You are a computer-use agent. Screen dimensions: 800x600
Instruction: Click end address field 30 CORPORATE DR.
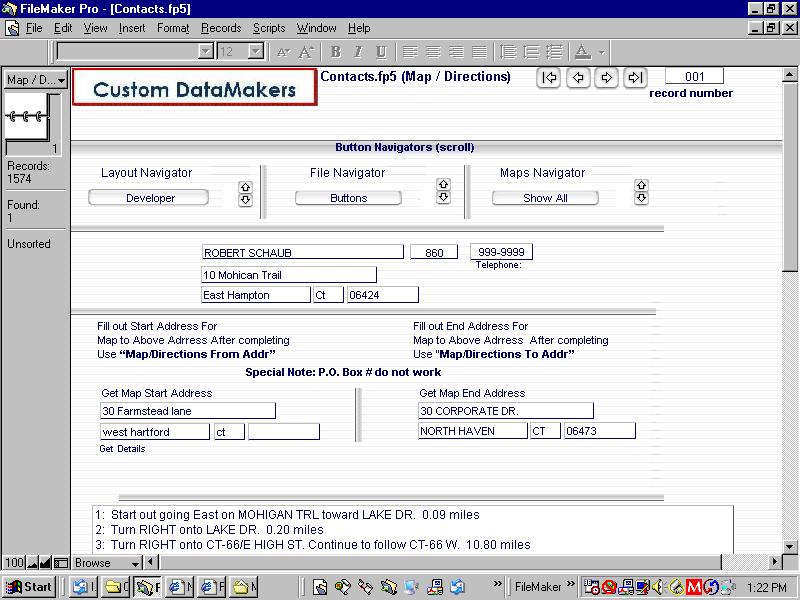coord(506,411)
